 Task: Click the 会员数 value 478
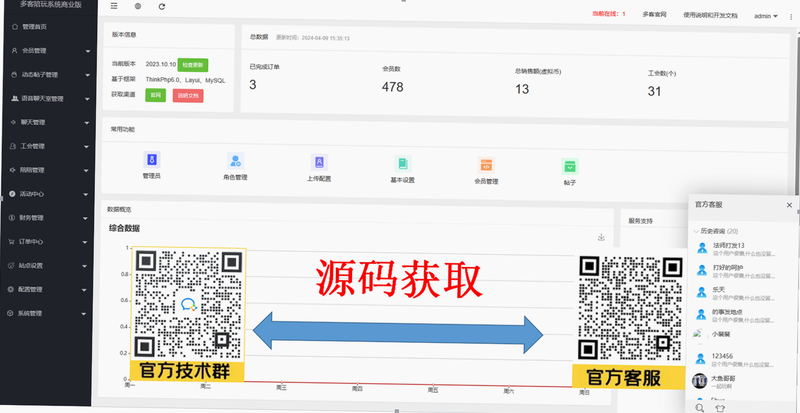pos(392,87)
